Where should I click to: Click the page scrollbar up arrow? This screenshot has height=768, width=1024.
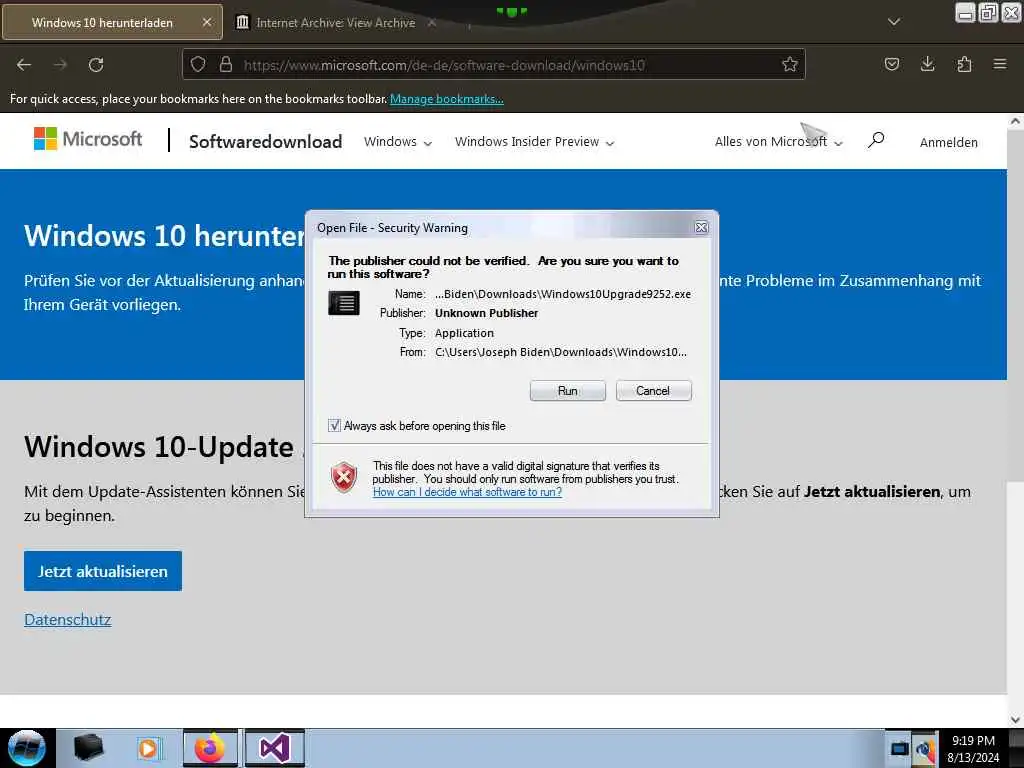[1015, 121]
